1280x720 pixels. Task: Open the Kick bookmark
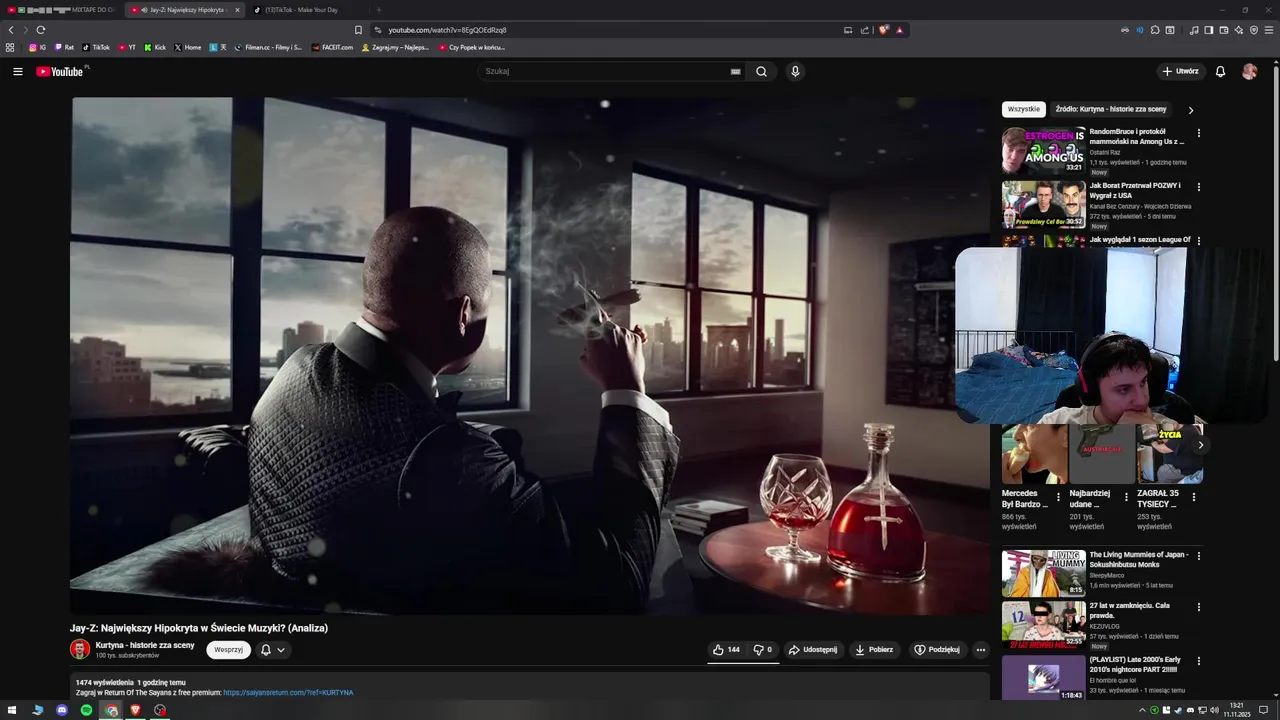[x=155, y=47]
